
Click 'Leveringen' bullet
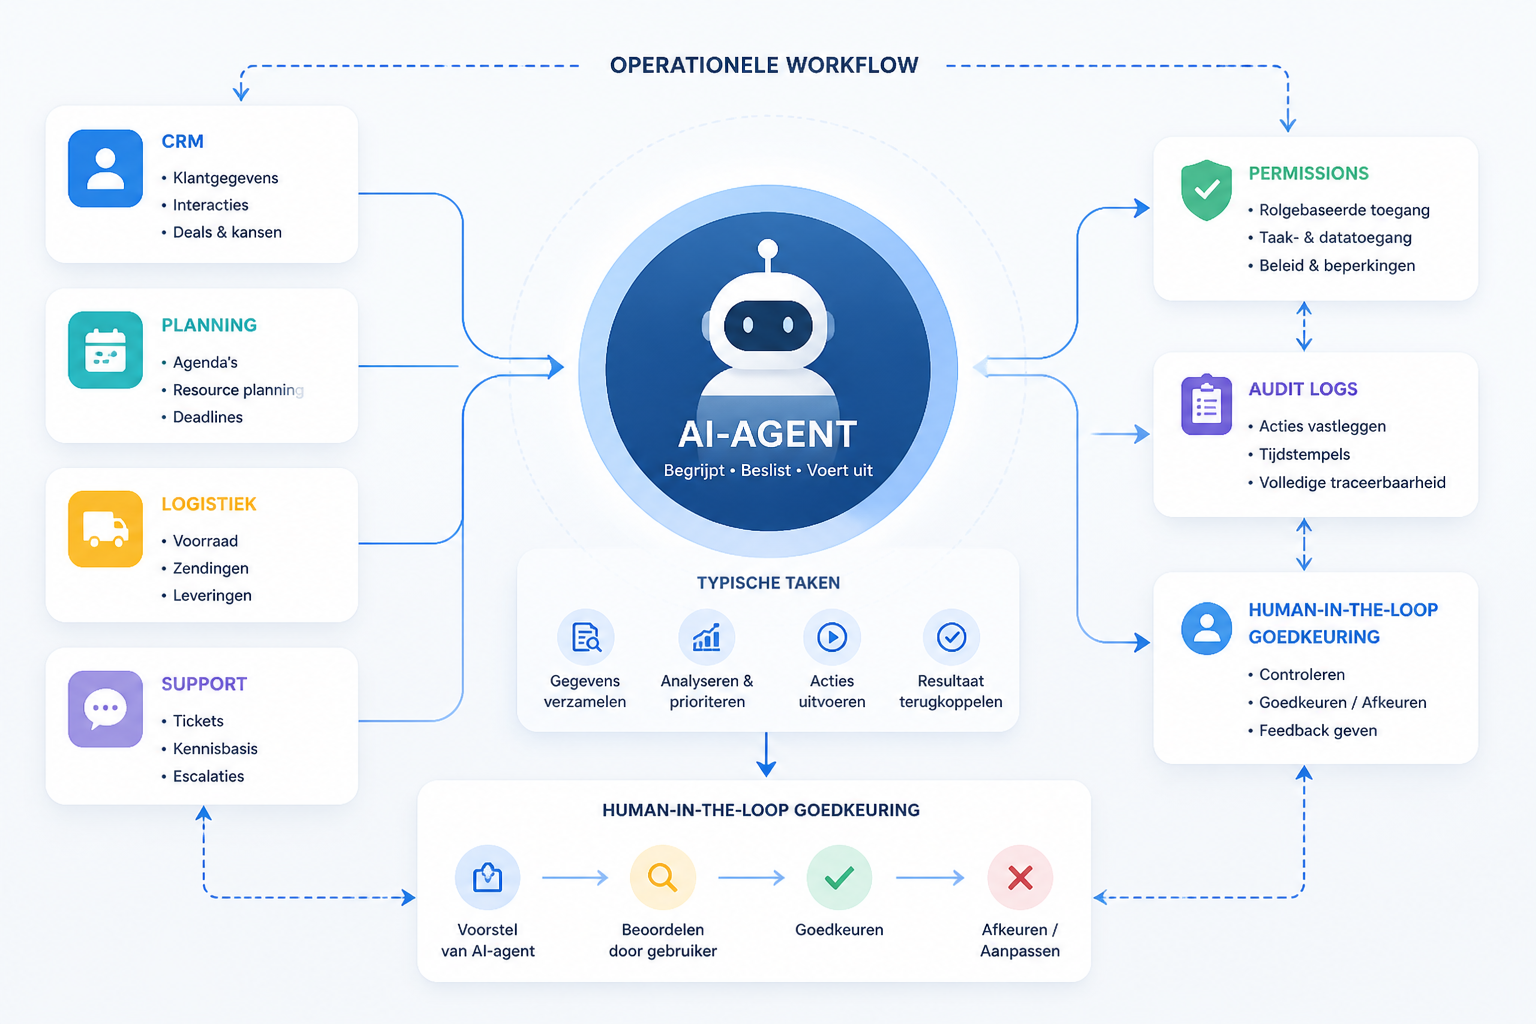tap(212, 595)
